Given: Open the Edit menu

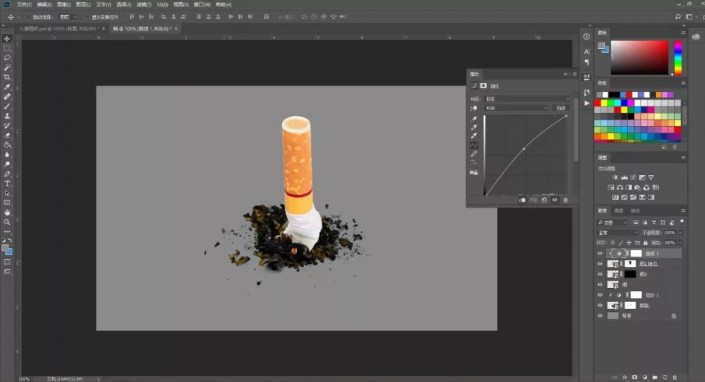Looking at the screenshot, I should tap(44, 4).
